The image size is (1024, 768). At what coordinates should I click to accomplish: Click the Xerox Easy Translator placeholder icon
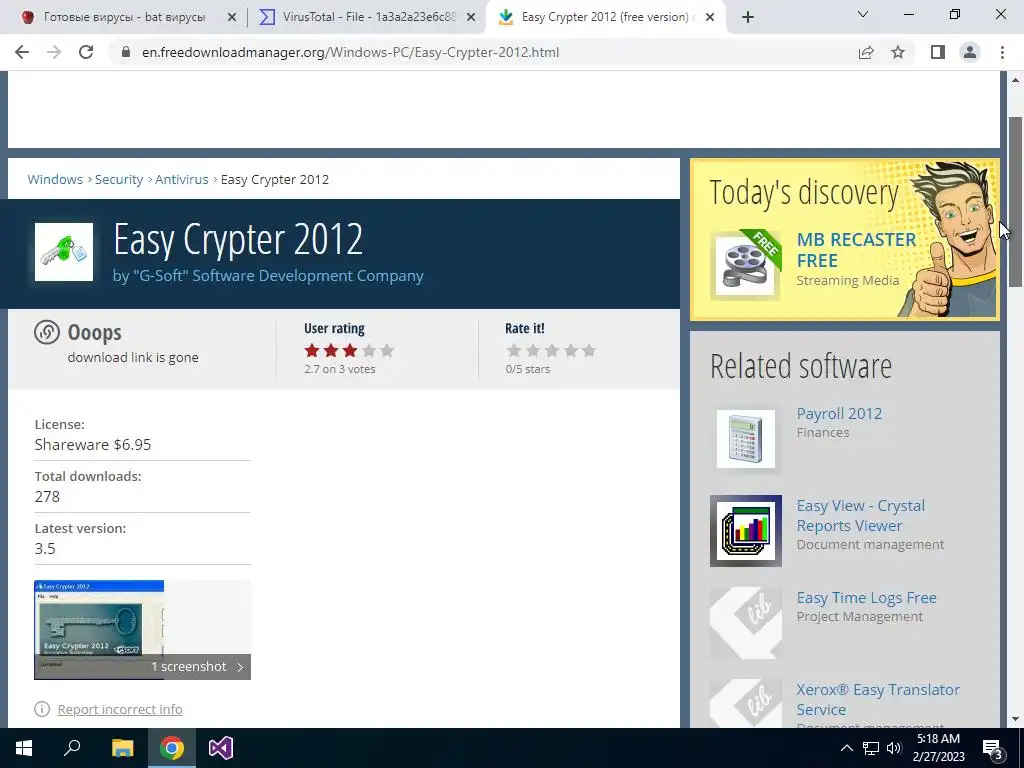tap(746, 704)
